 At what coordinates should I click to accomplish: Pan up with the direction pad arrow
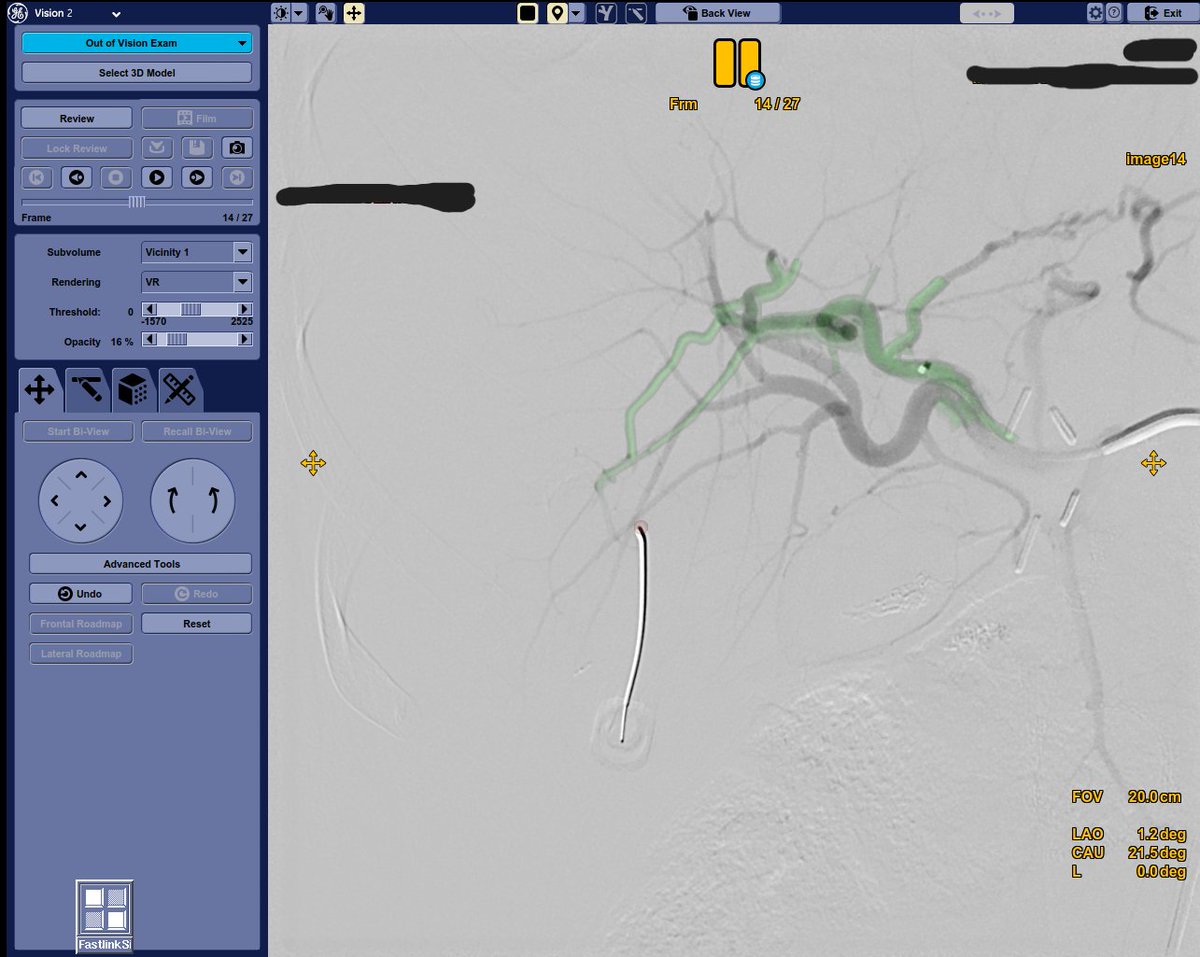coord(81,474)
